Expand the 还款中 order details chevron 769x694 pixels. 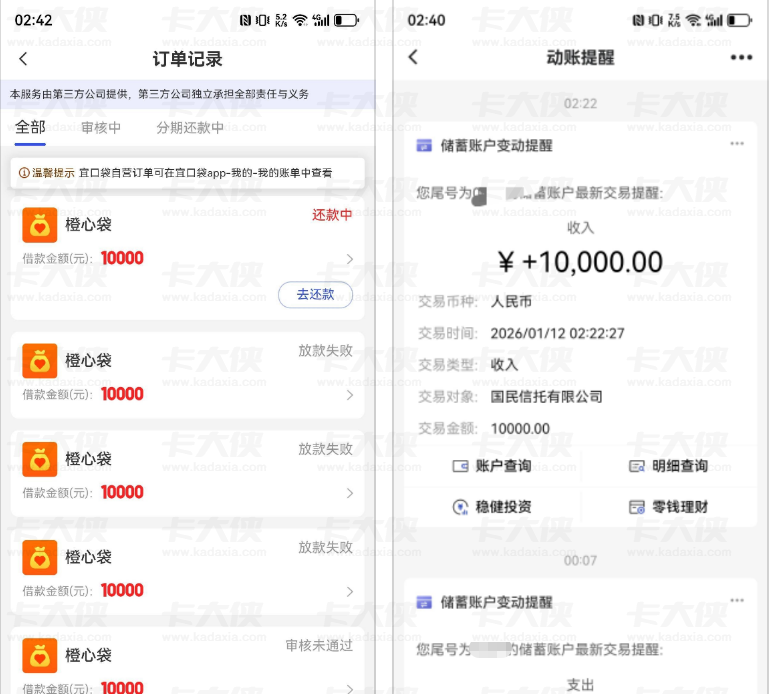350,259
